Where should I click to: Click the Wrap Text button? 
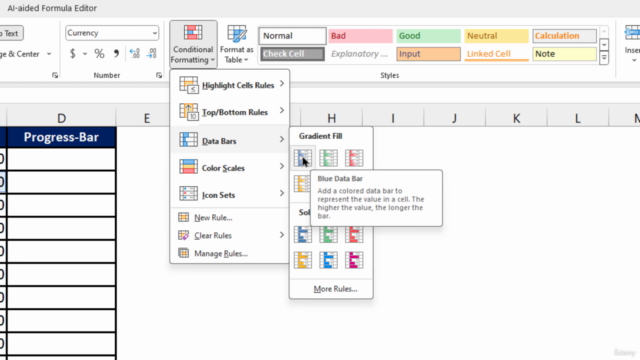(x=11, y=33)
